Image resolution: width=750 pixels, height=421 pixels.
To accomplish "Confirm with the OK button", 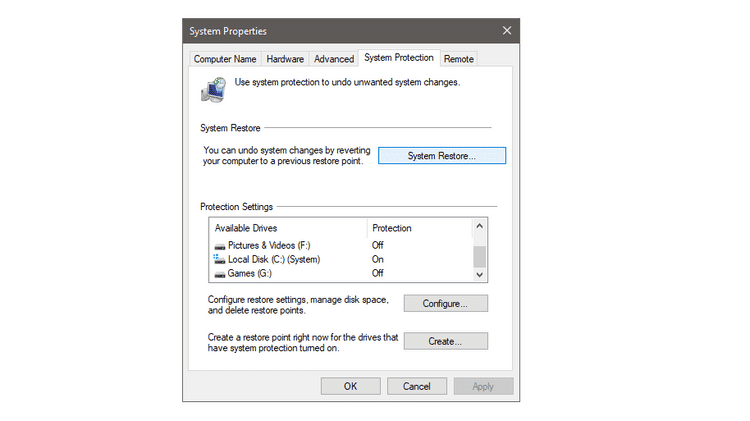I will [x=351, y=386].
